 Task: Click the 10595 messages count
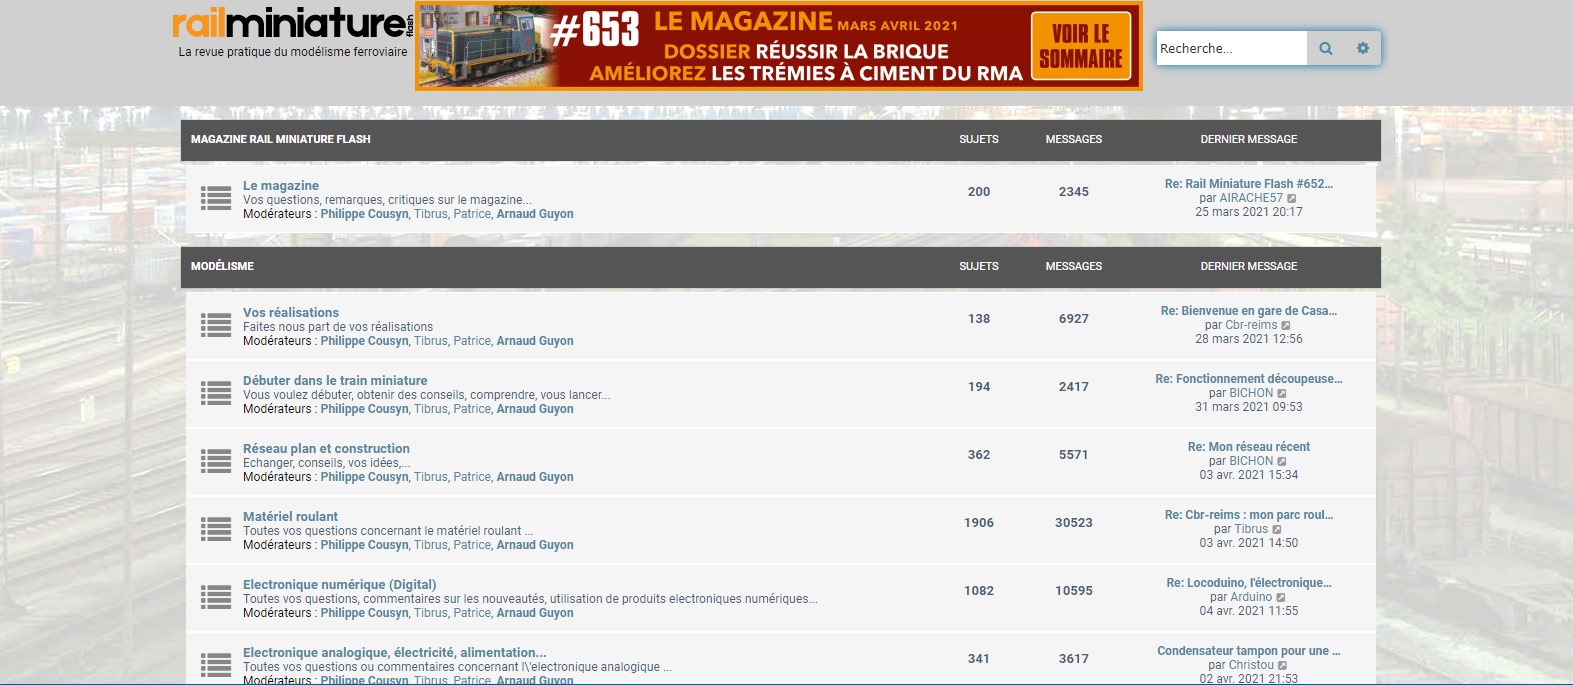(x=1074, y=591)
